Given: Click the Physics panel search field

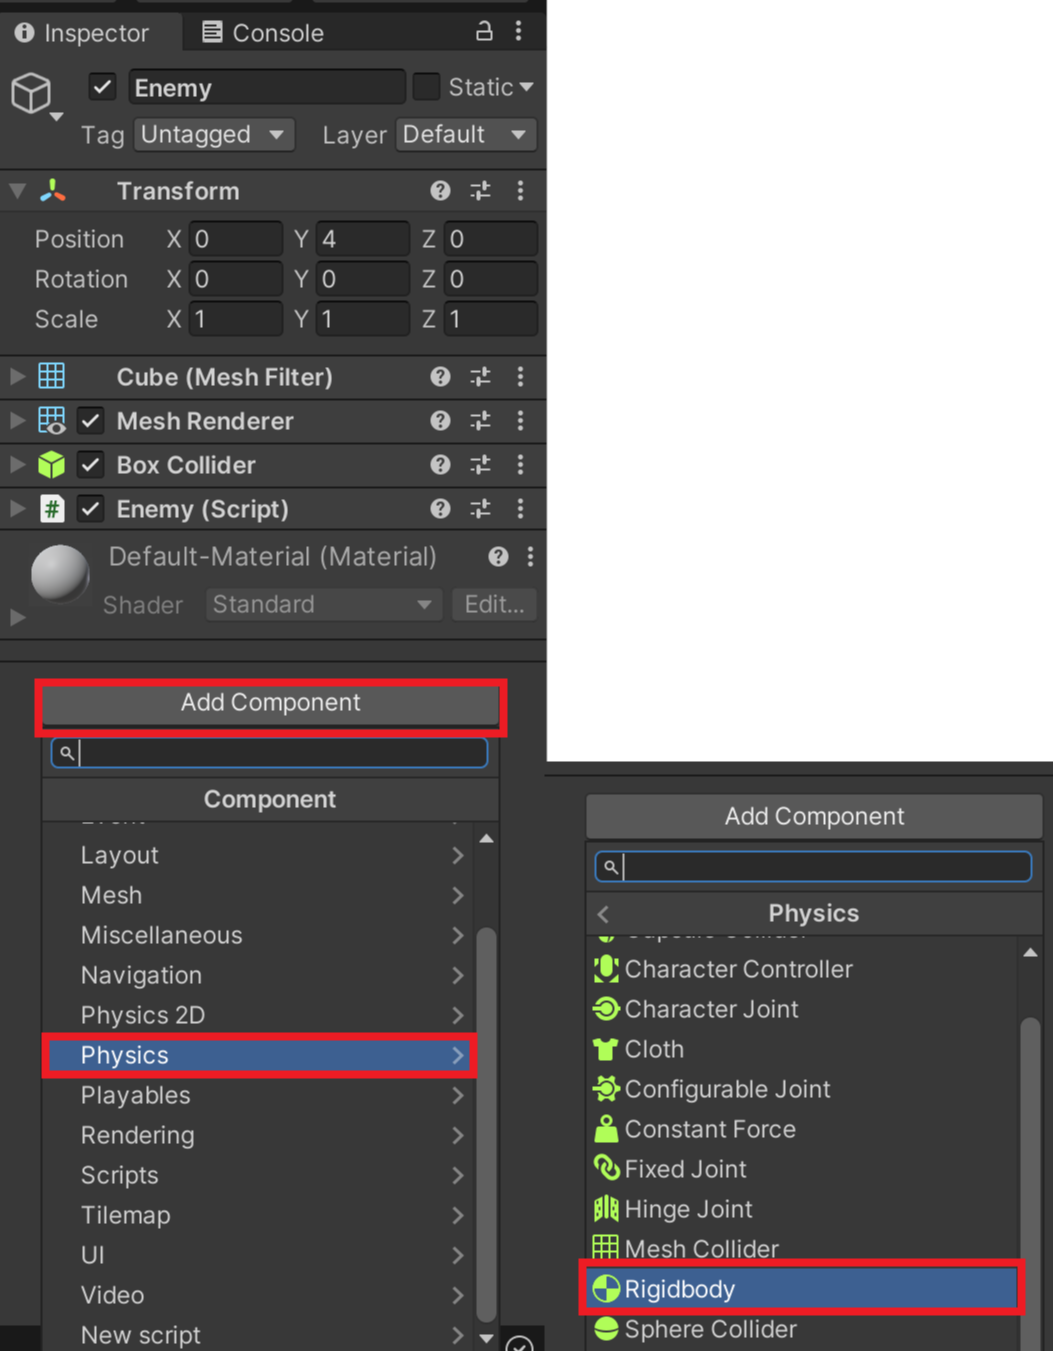Looking at the screenshot, I should 813,867.
